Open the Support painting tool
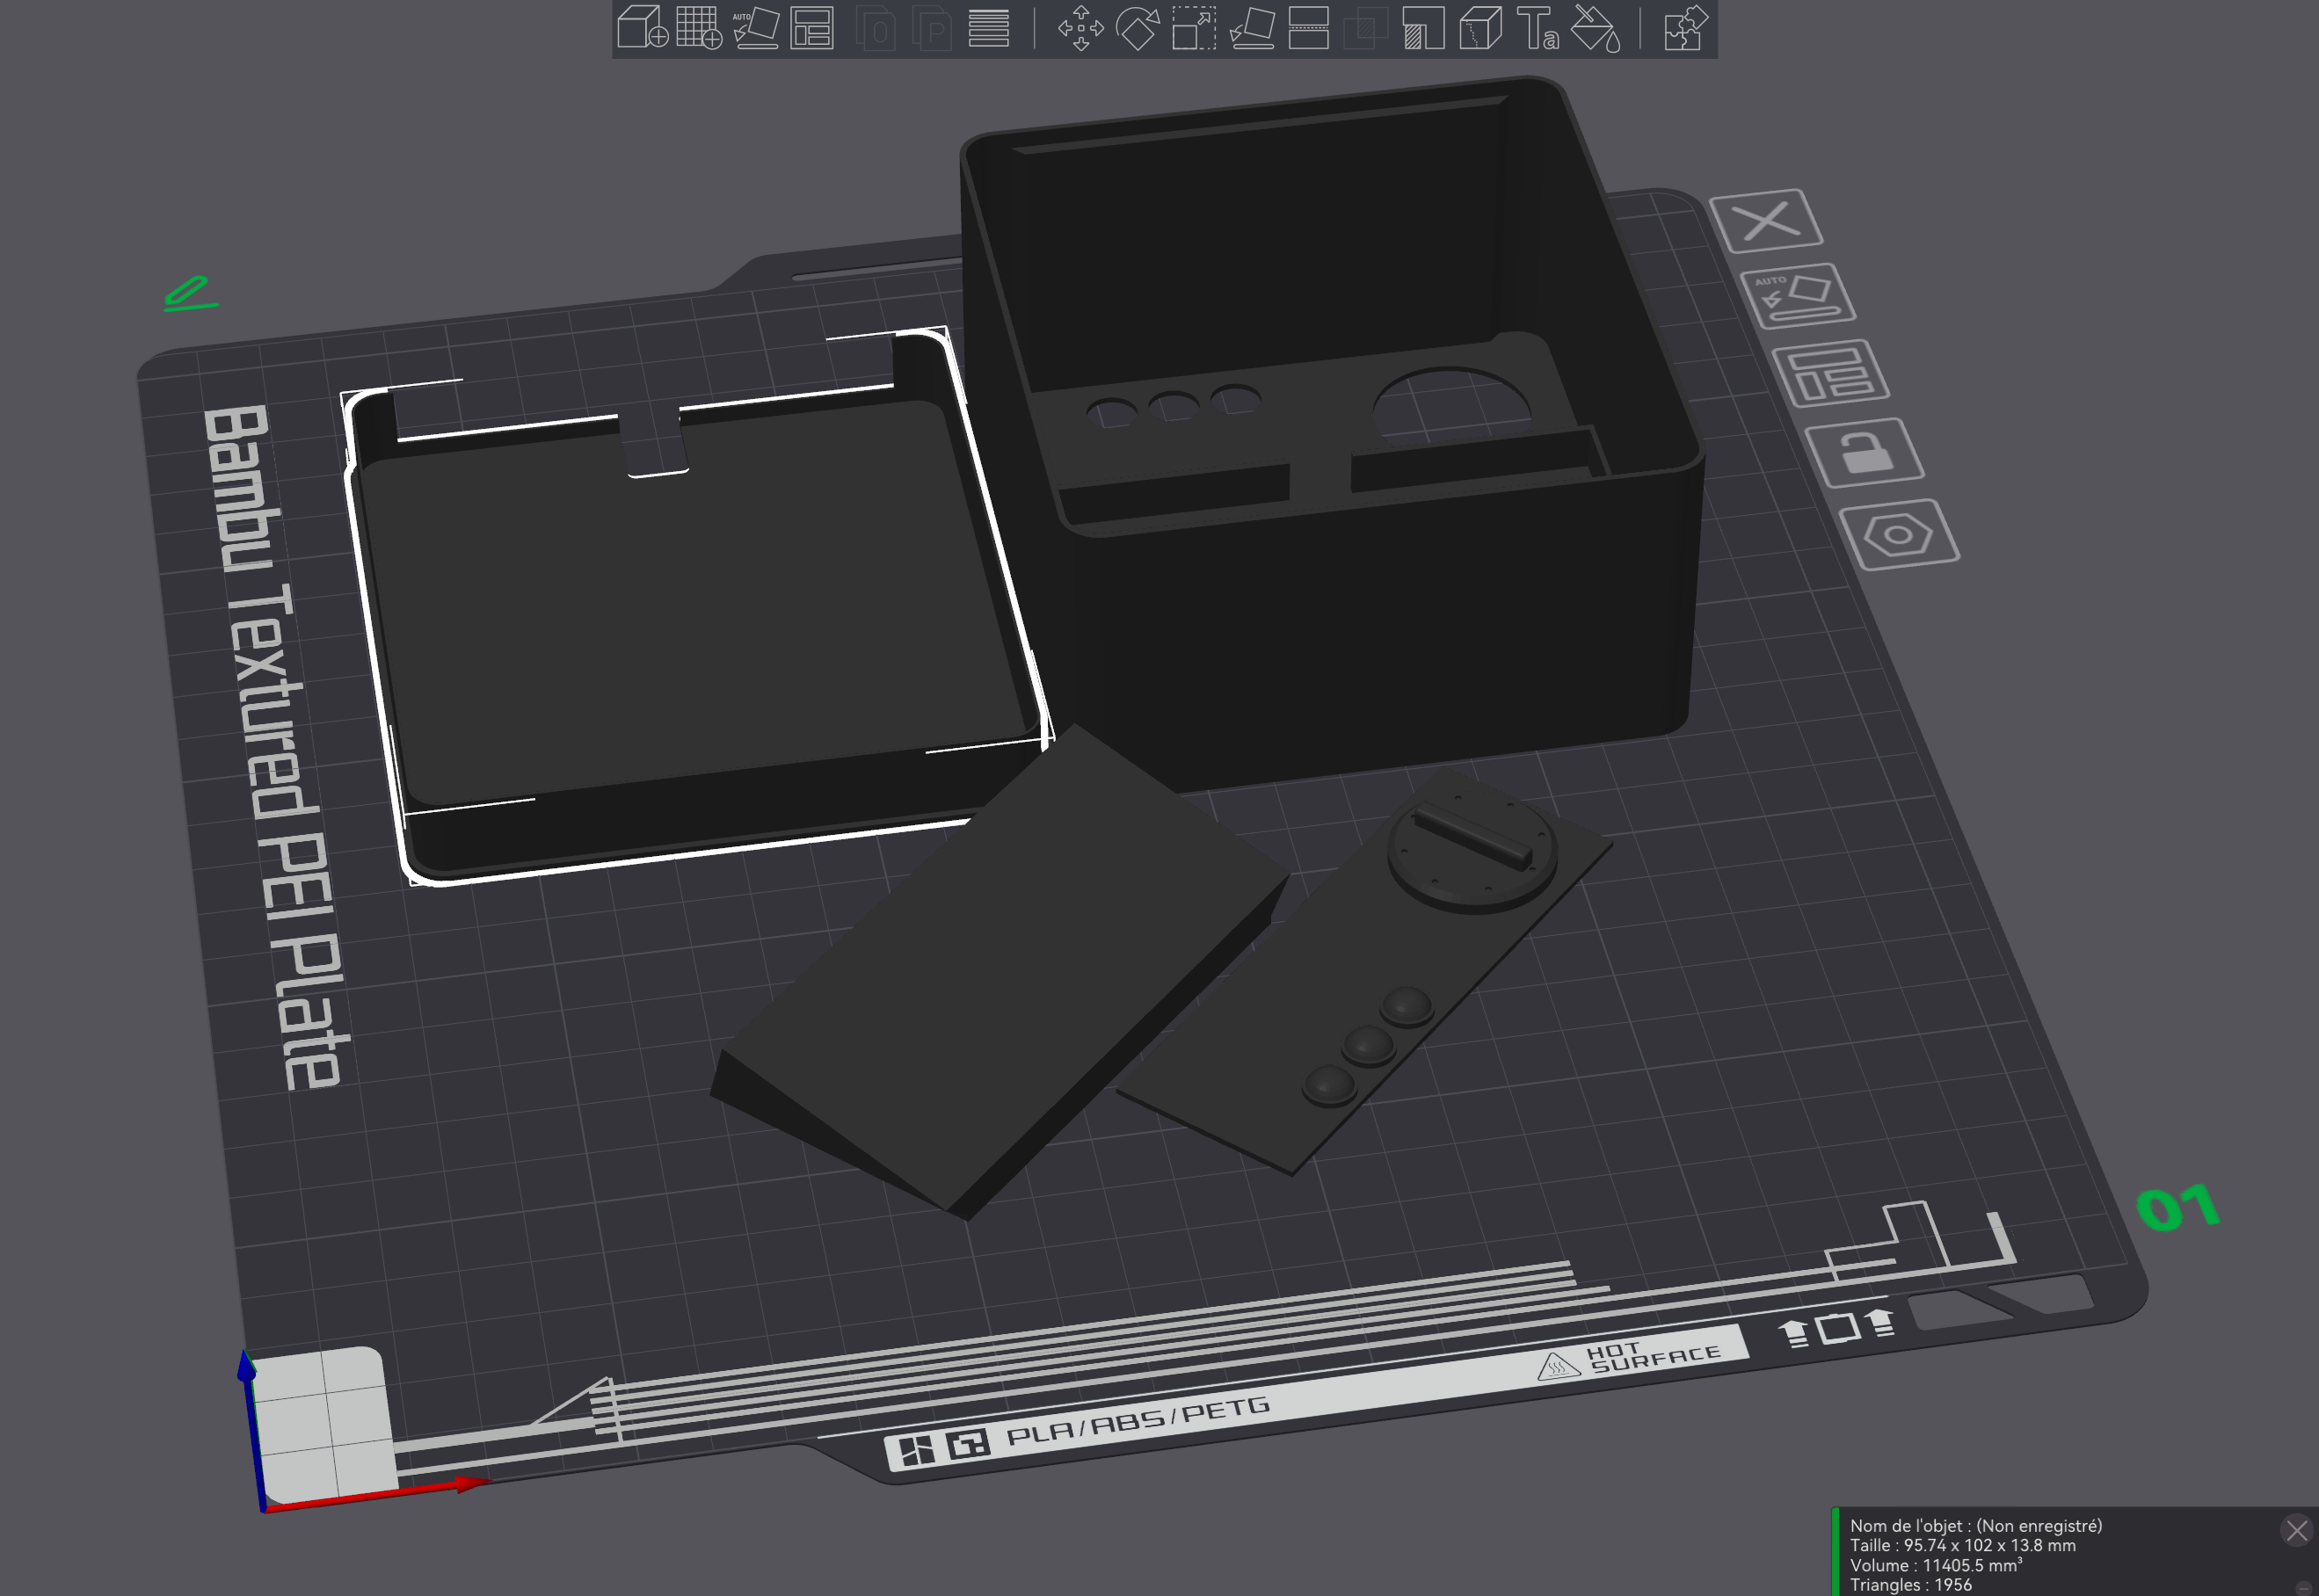 pos(1424,30)
